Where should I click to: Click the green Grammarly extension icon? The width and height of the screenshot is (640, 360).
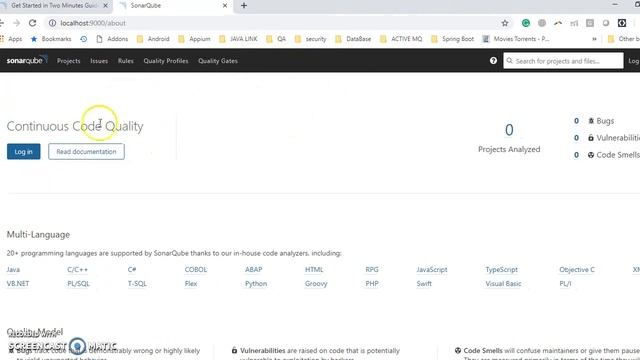[526, 23]
